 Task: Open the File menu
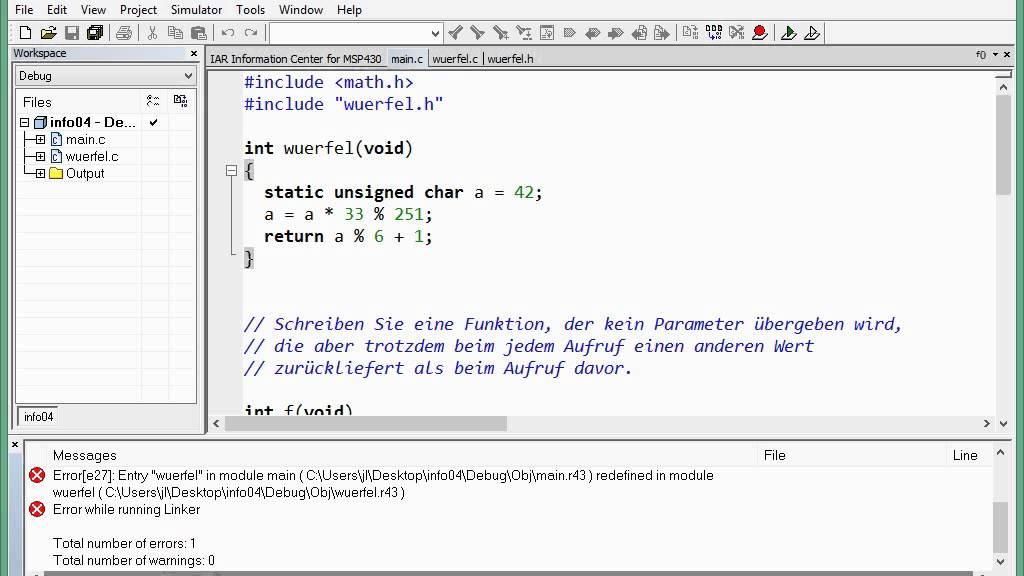pos(24,10)
